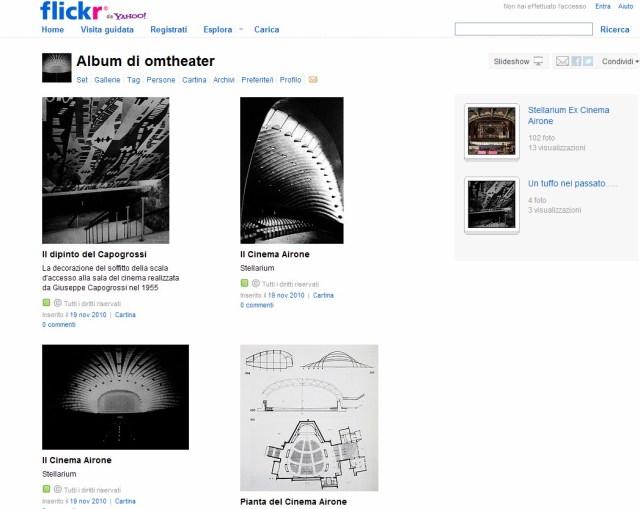Click FlickrMail envelope icon next to Profilo
Viewport: 640px width, 509px height.
[x=313, y=80]
